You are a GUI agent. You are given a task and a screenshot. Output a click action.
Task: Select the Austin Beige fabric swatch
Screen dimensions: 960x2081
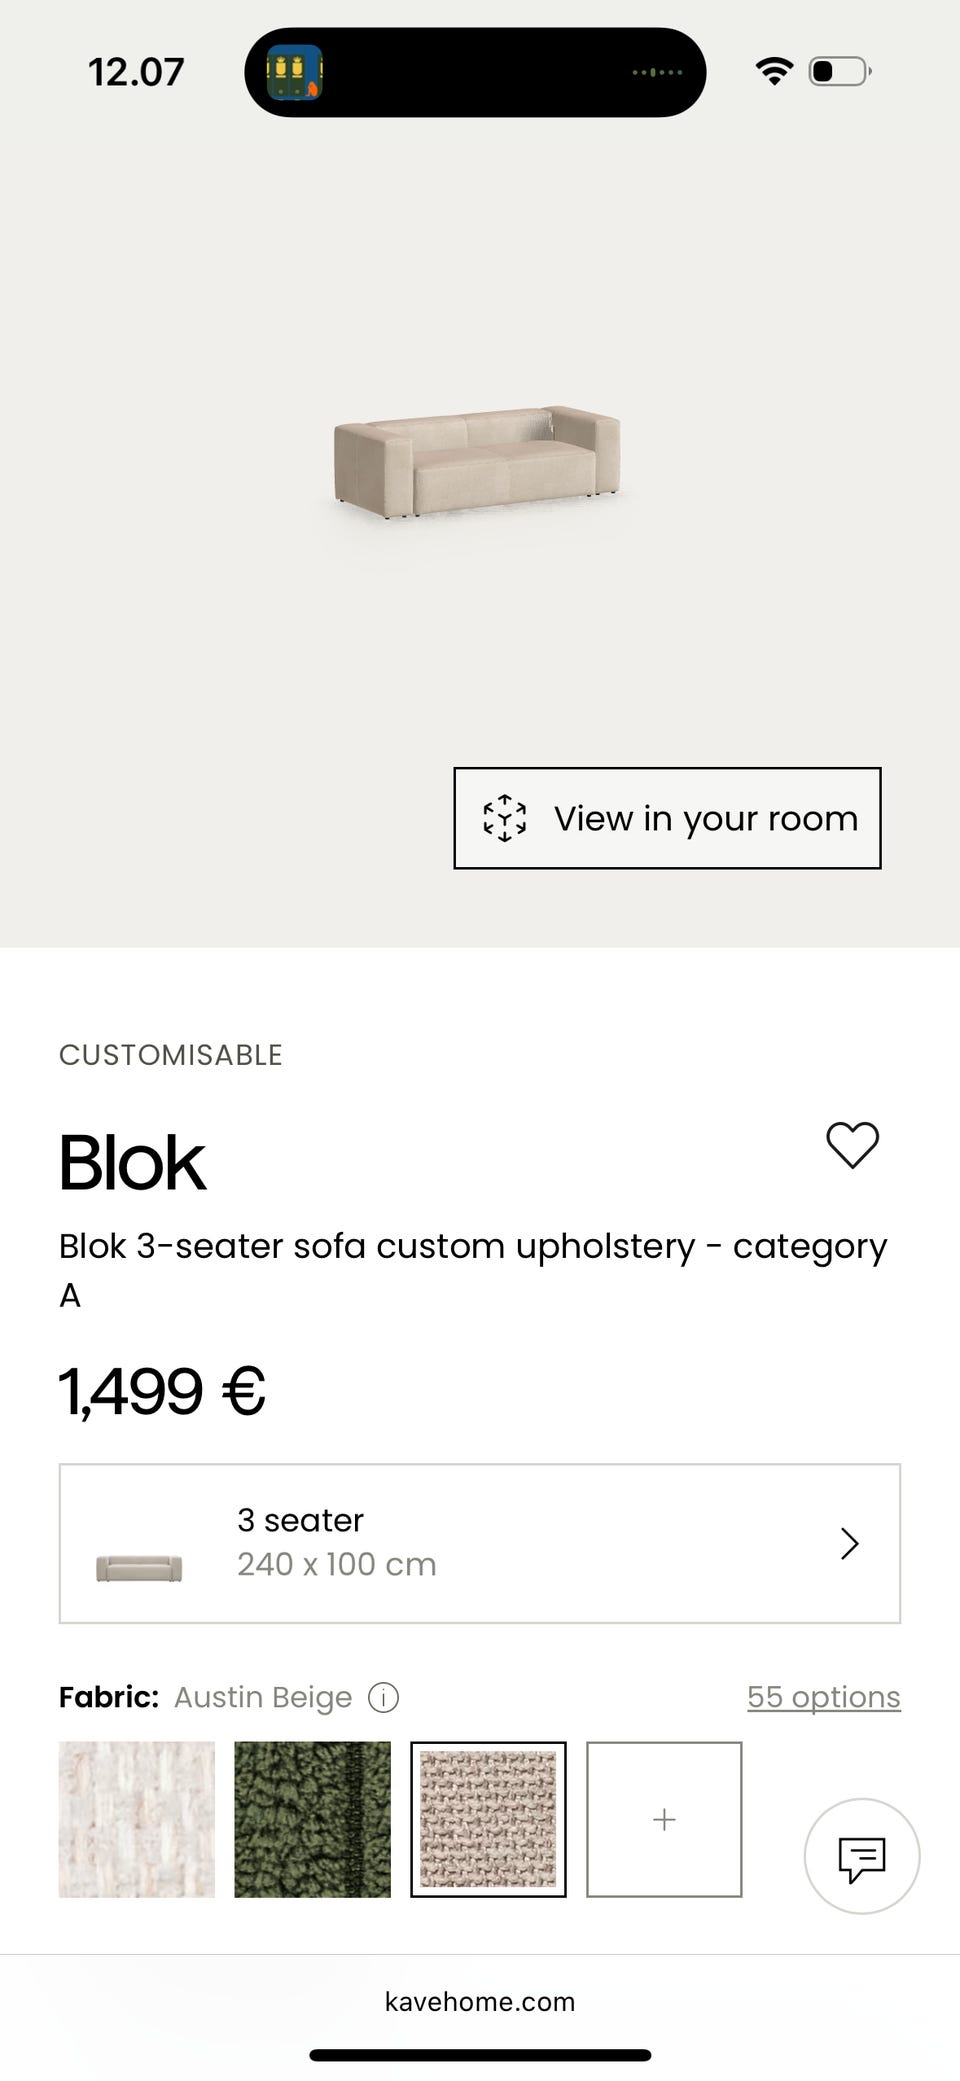[488, 1820]
